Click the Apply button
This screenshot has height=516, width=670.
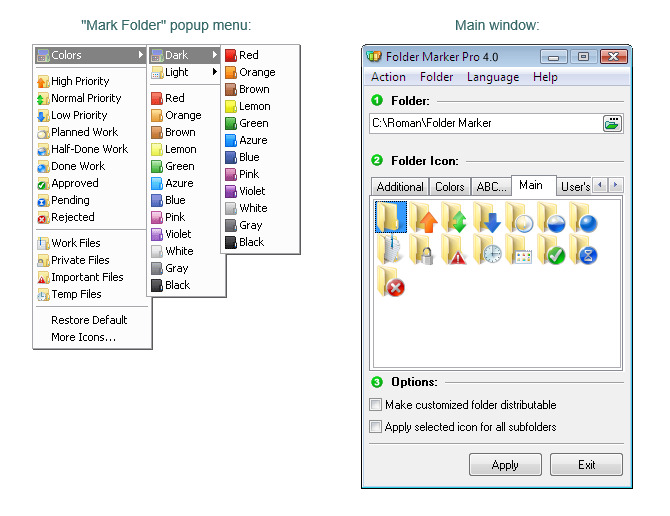505,465
